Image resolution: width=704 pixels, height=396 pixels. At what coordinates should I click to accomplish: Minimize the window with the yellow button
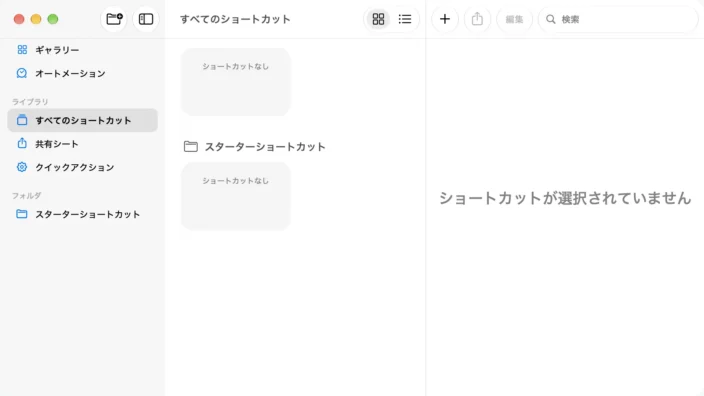tap(36, 19)
